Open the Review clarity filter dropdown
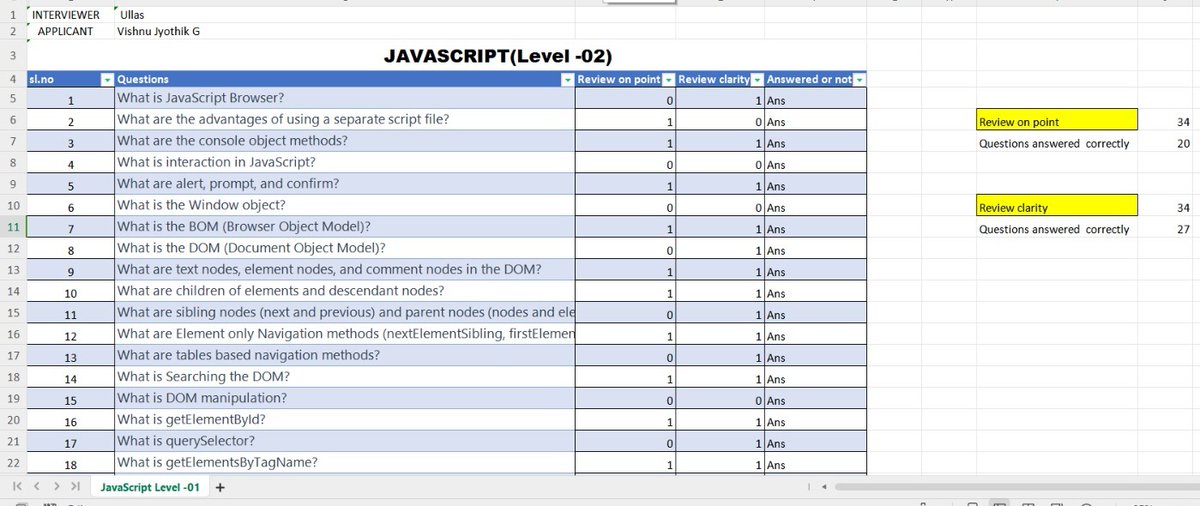Image resolution: width=1200 pixels, height=506 pixels. [757, 79]
